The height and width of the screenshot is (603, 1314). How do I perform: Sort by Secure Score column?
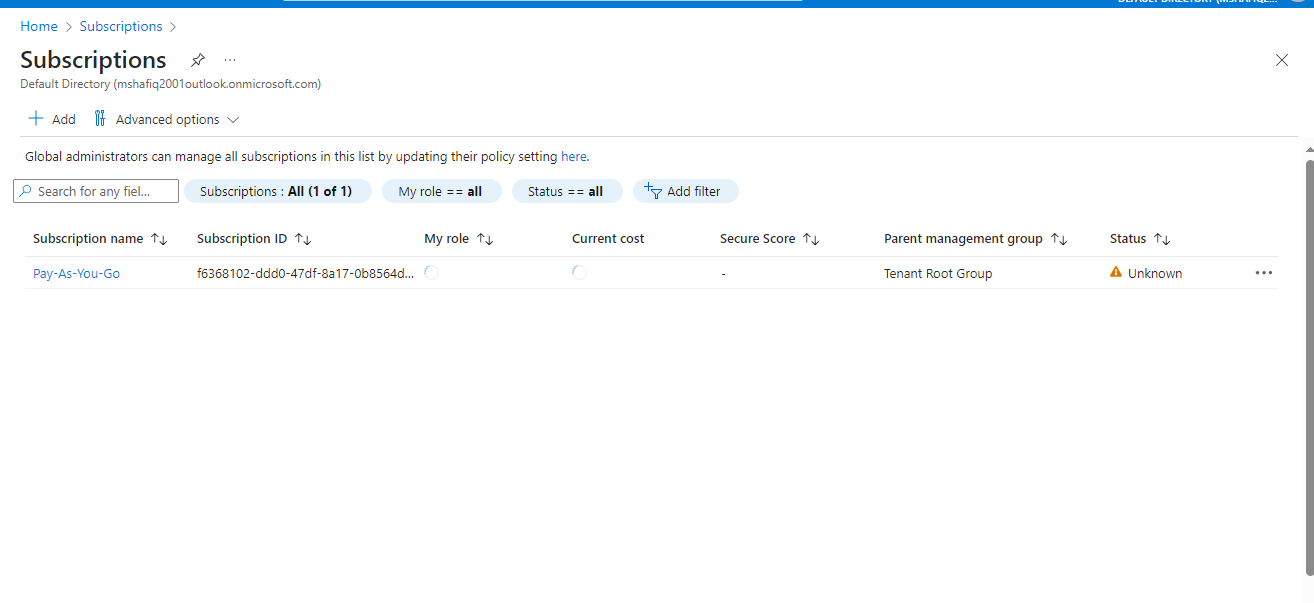pyautogui.click(x=770, y=239)
